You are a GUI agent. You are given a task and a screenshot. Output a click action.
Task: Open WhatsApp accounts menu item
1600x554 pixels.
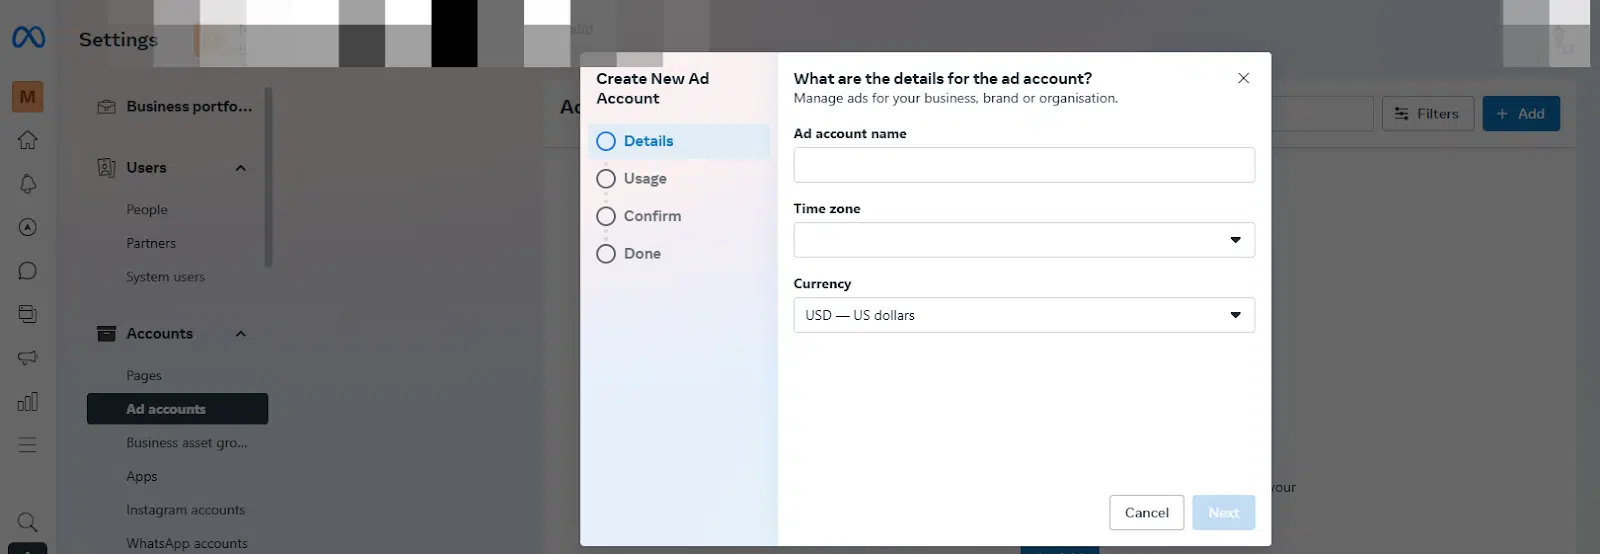tap(187, 543)
